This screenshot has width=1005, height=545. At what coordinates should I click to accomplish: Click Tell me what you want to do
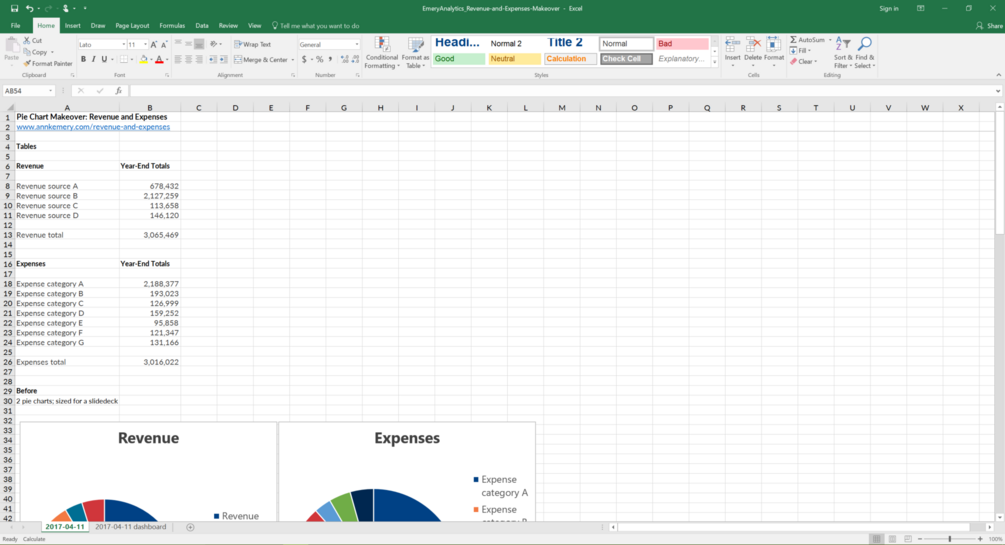[315, 26]
